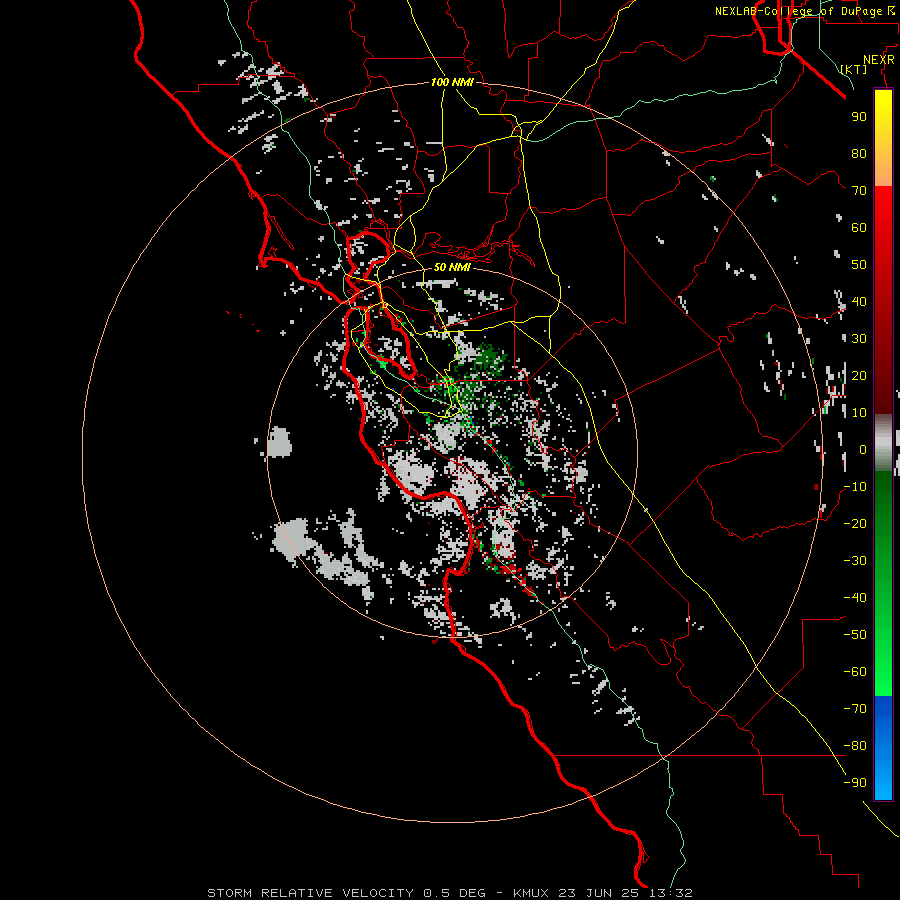The width and height of the screenshot is (900, 900).
Task: Click the -30 value on the velocity scale
Action: pos(855,561)
